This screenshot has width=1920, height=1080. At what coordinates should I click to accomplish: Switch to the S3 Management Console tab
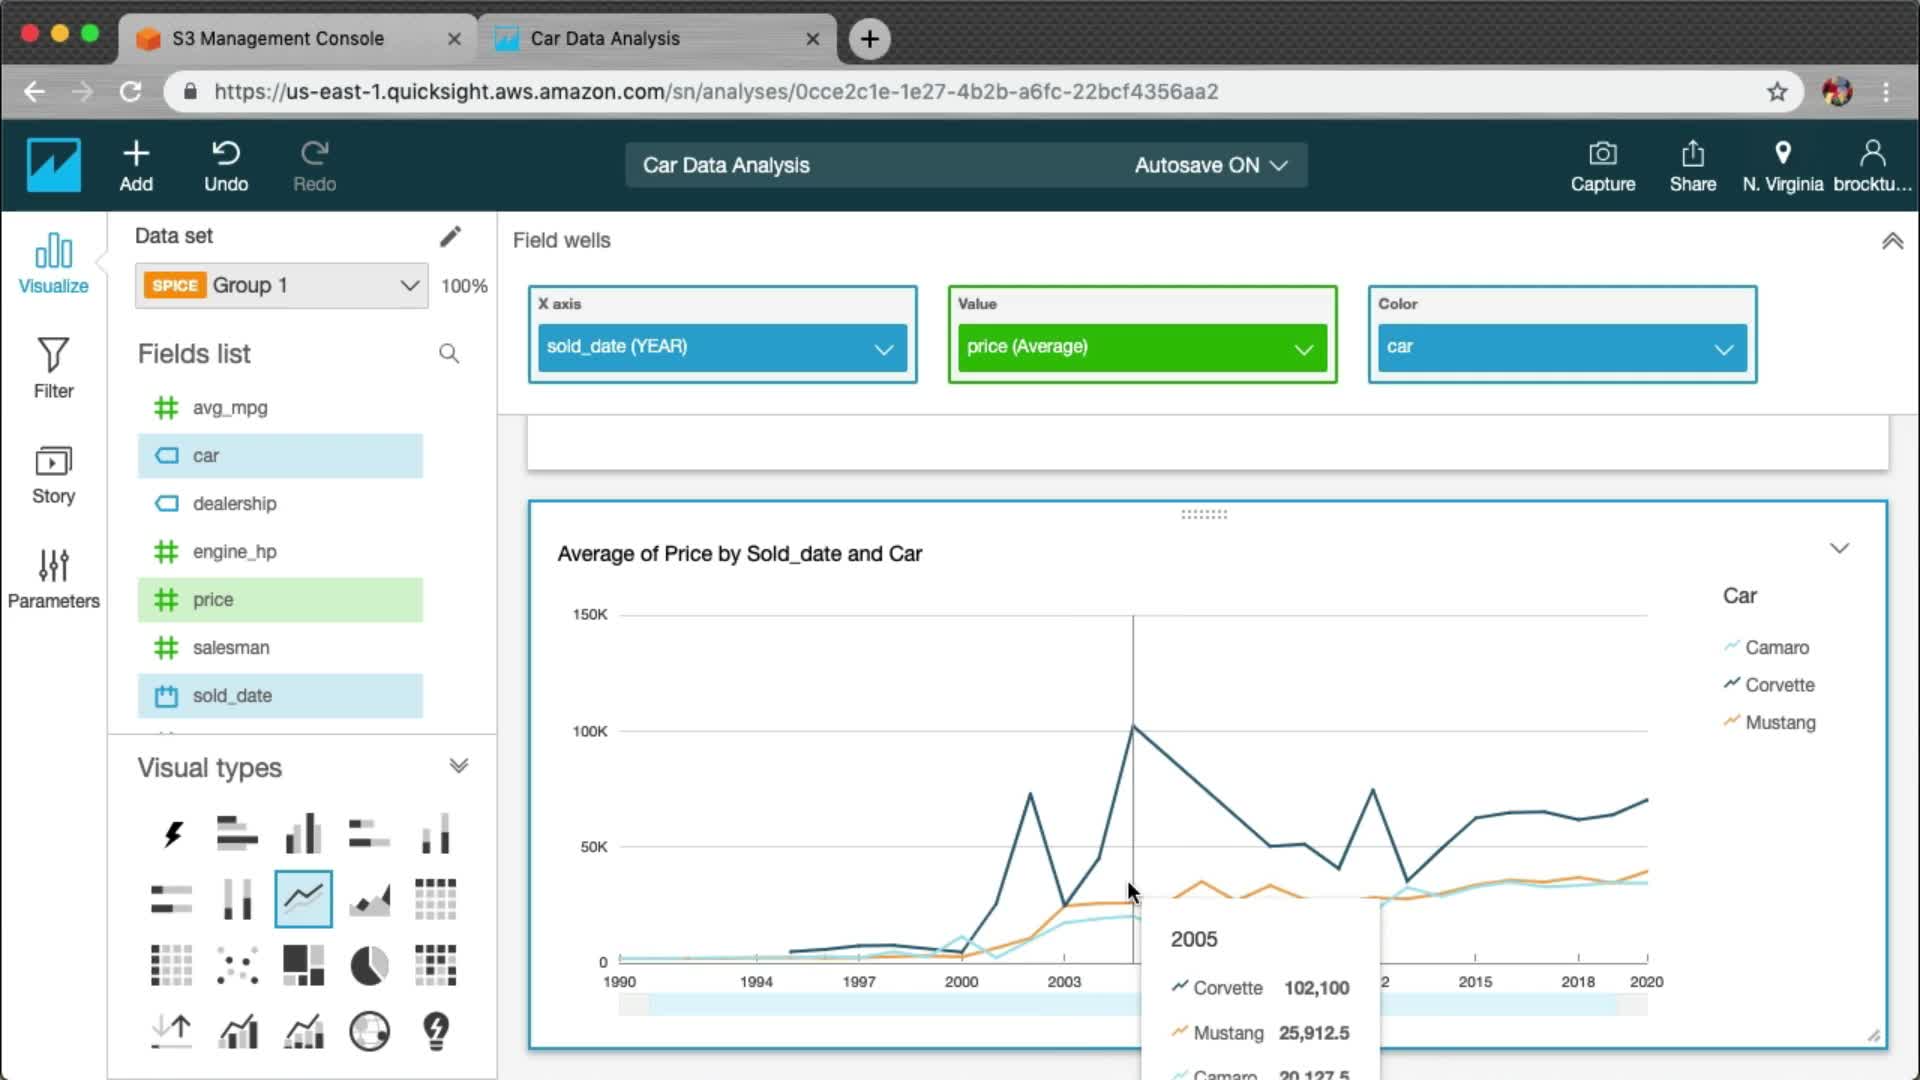pos(278,38)
